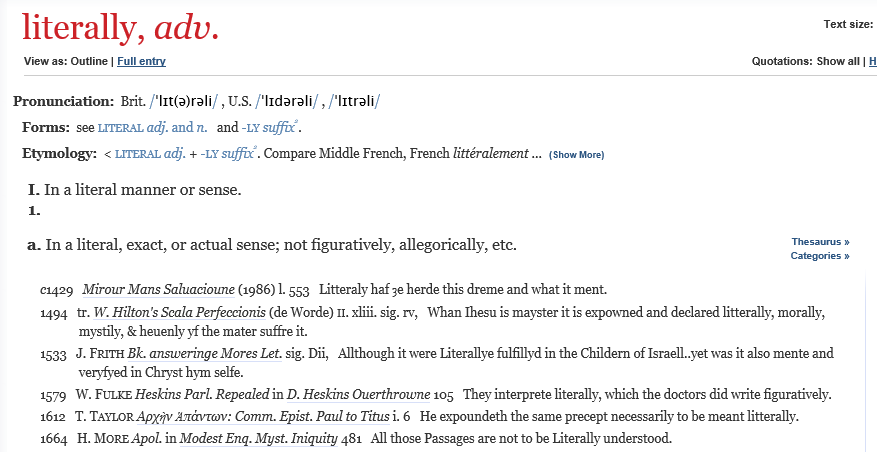Open LITERAL adj. and n. in Forms

pos(152,128)
